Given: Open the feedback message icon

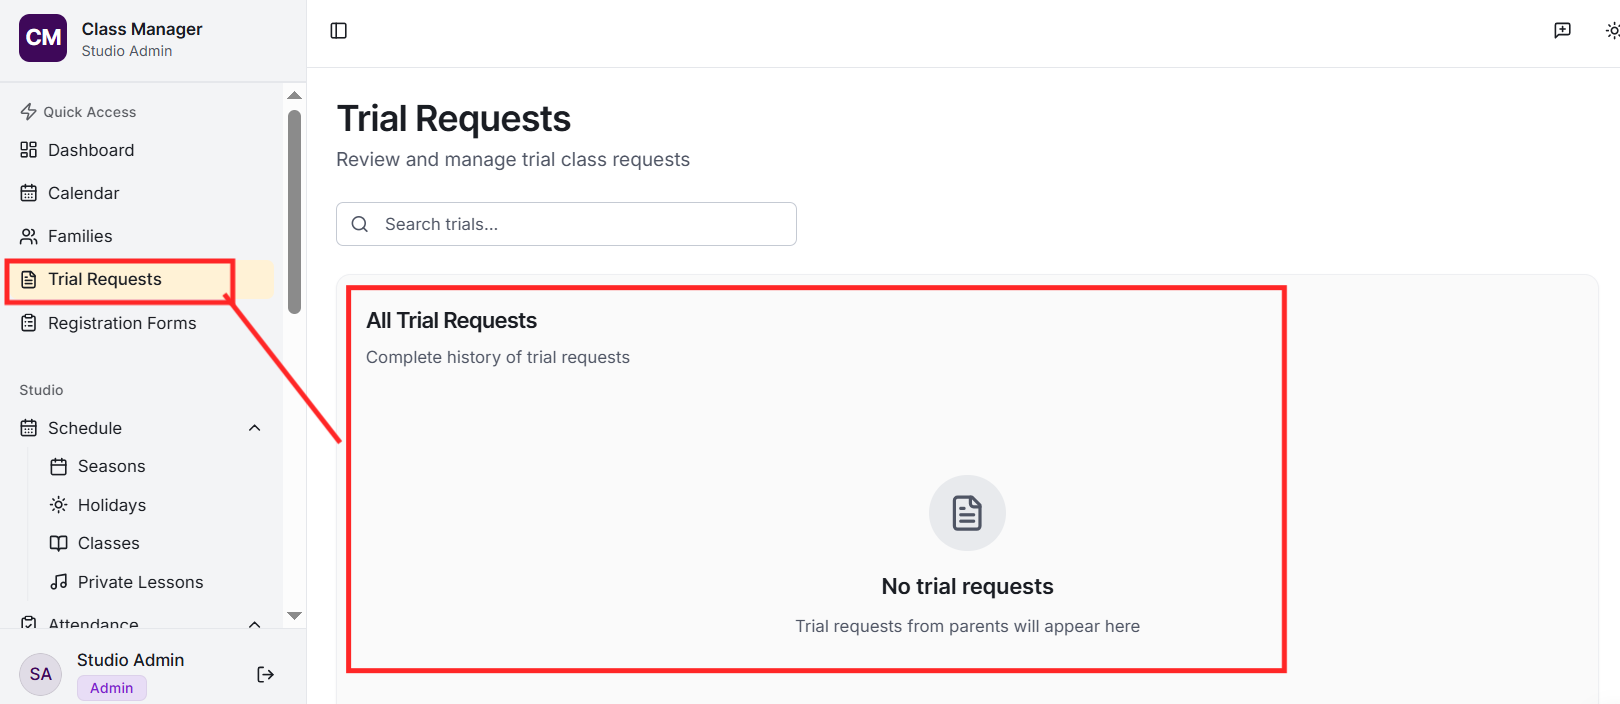Looking at the screenshot, I should coord(1562,31).
